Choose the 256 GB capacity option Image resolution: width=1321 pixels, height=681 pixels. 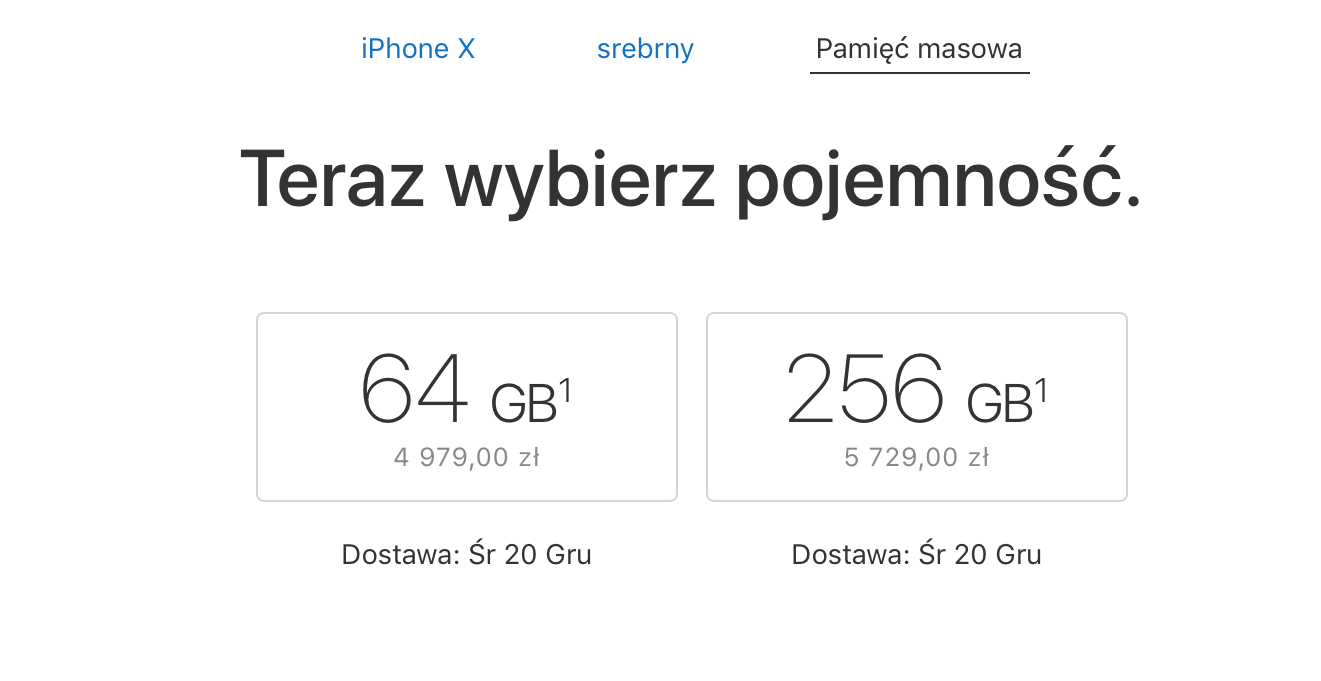click(x=916, y=406)
